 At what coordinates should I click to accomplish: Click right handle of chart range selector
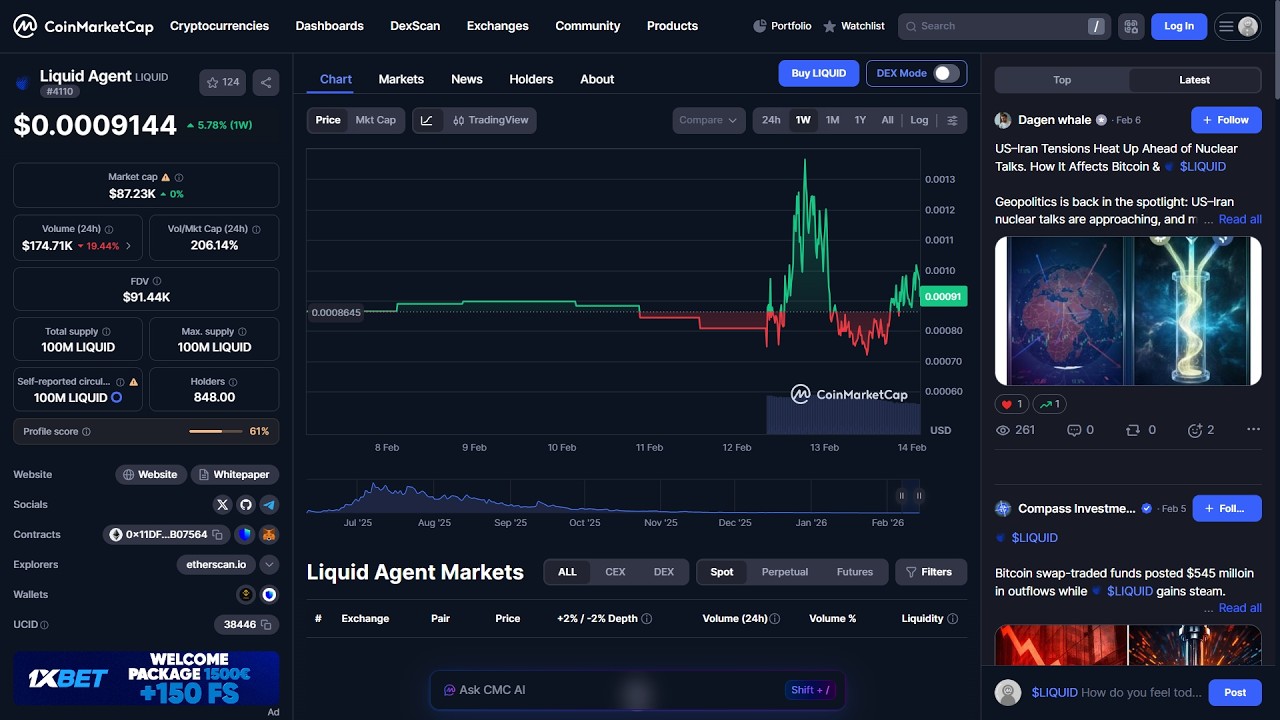[x=918, y=495]
